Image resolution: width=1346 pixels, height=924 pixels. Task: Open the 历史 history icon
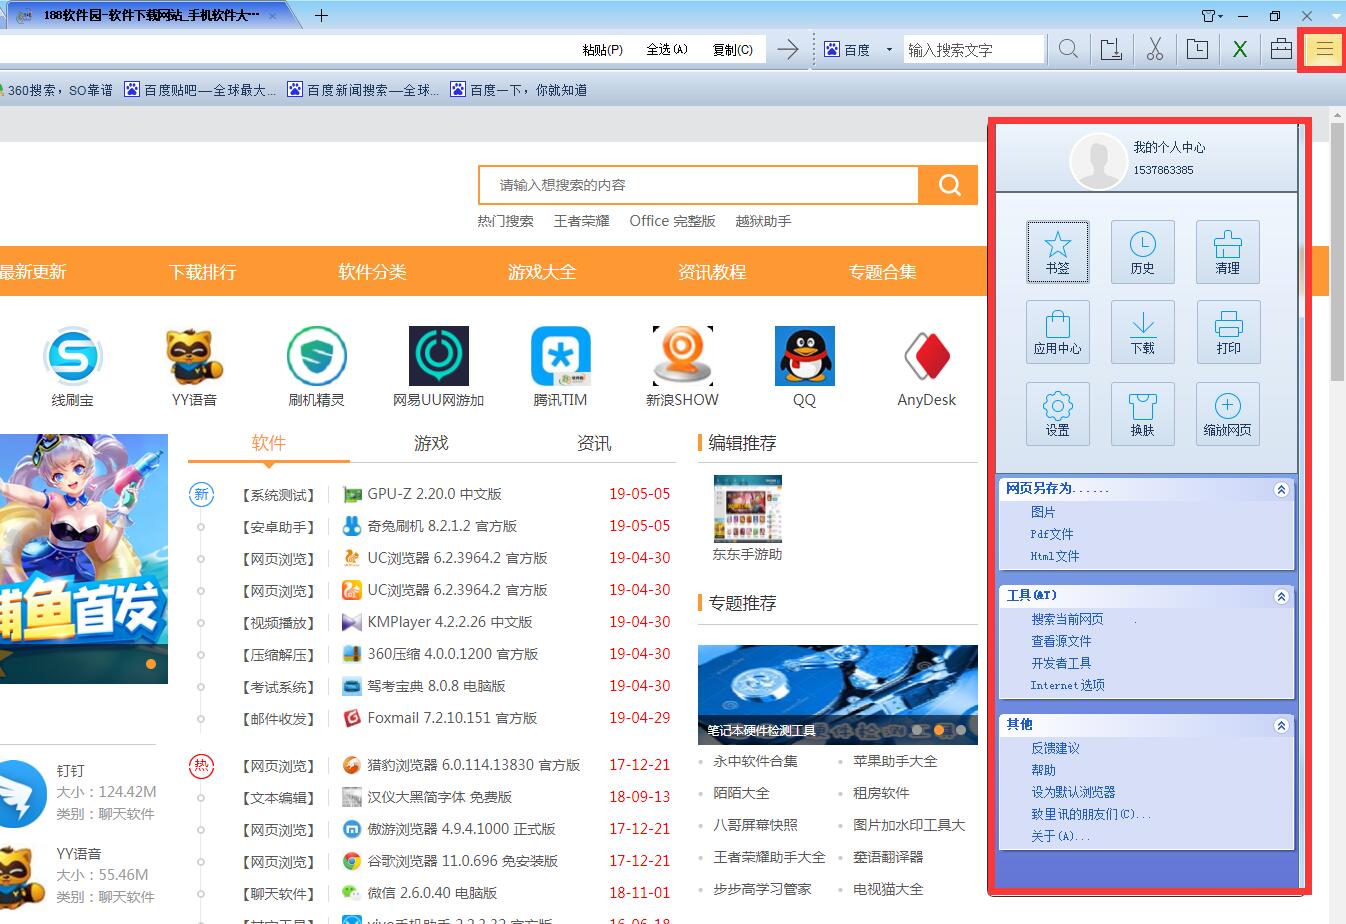[1142, 252]
